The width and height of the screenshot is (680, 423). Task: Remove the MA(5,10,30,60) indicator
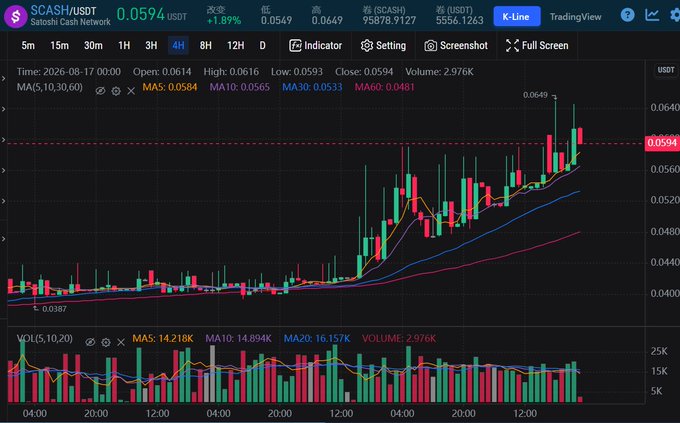click(131, 91)
